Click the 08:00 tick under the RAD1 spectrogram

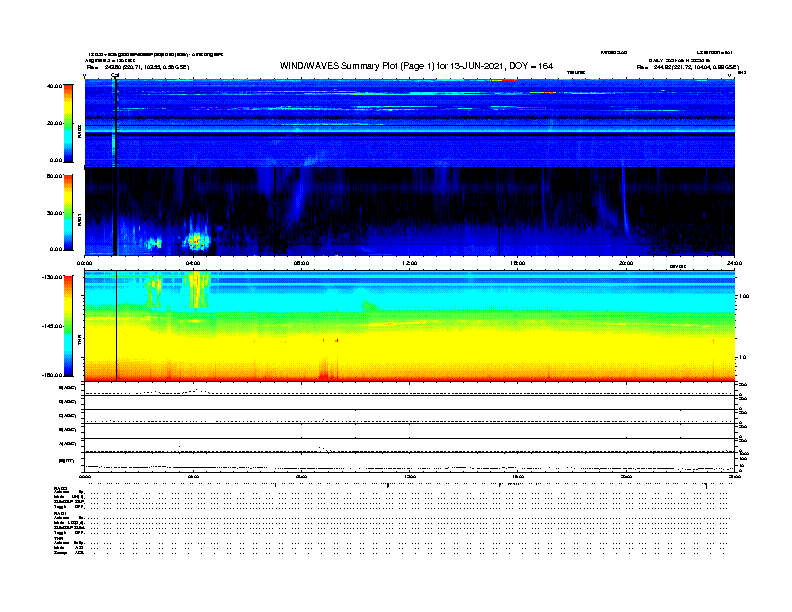[301, 263]
